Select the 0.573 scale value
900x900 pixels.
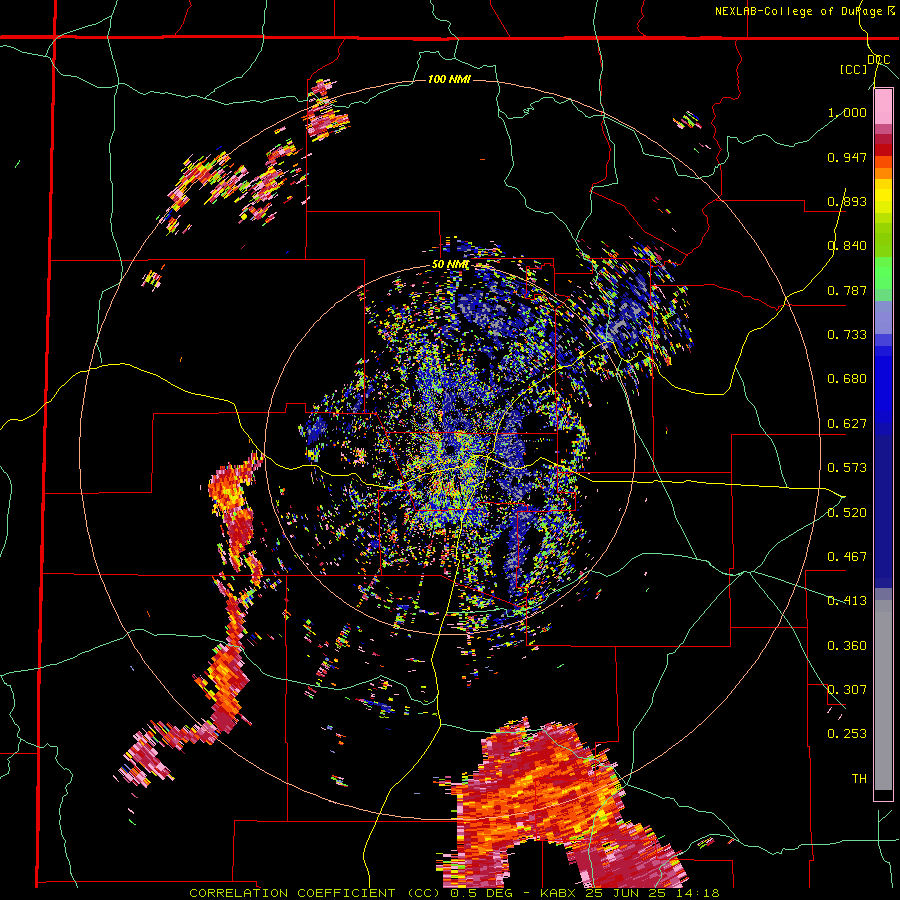pos(847,468)
